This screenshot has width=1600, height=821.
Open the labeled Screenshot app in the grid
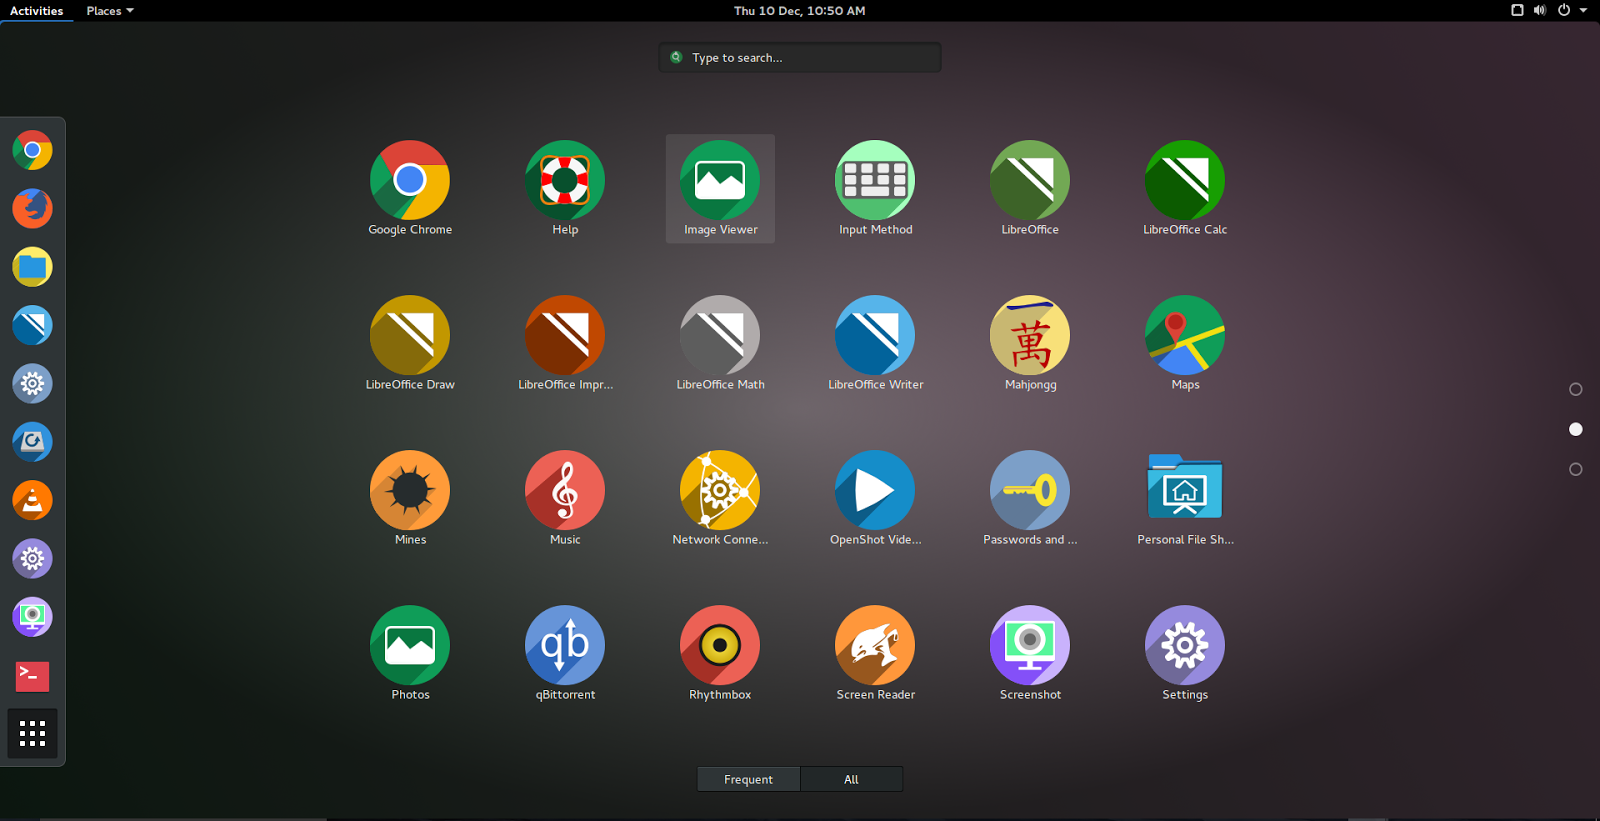pyautogui.click(x=1030, y=645)
